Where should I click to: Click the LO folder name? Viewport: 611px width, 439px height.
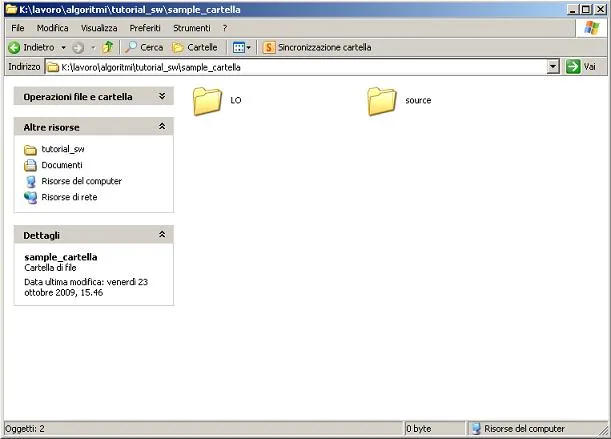tap(236, 100)
